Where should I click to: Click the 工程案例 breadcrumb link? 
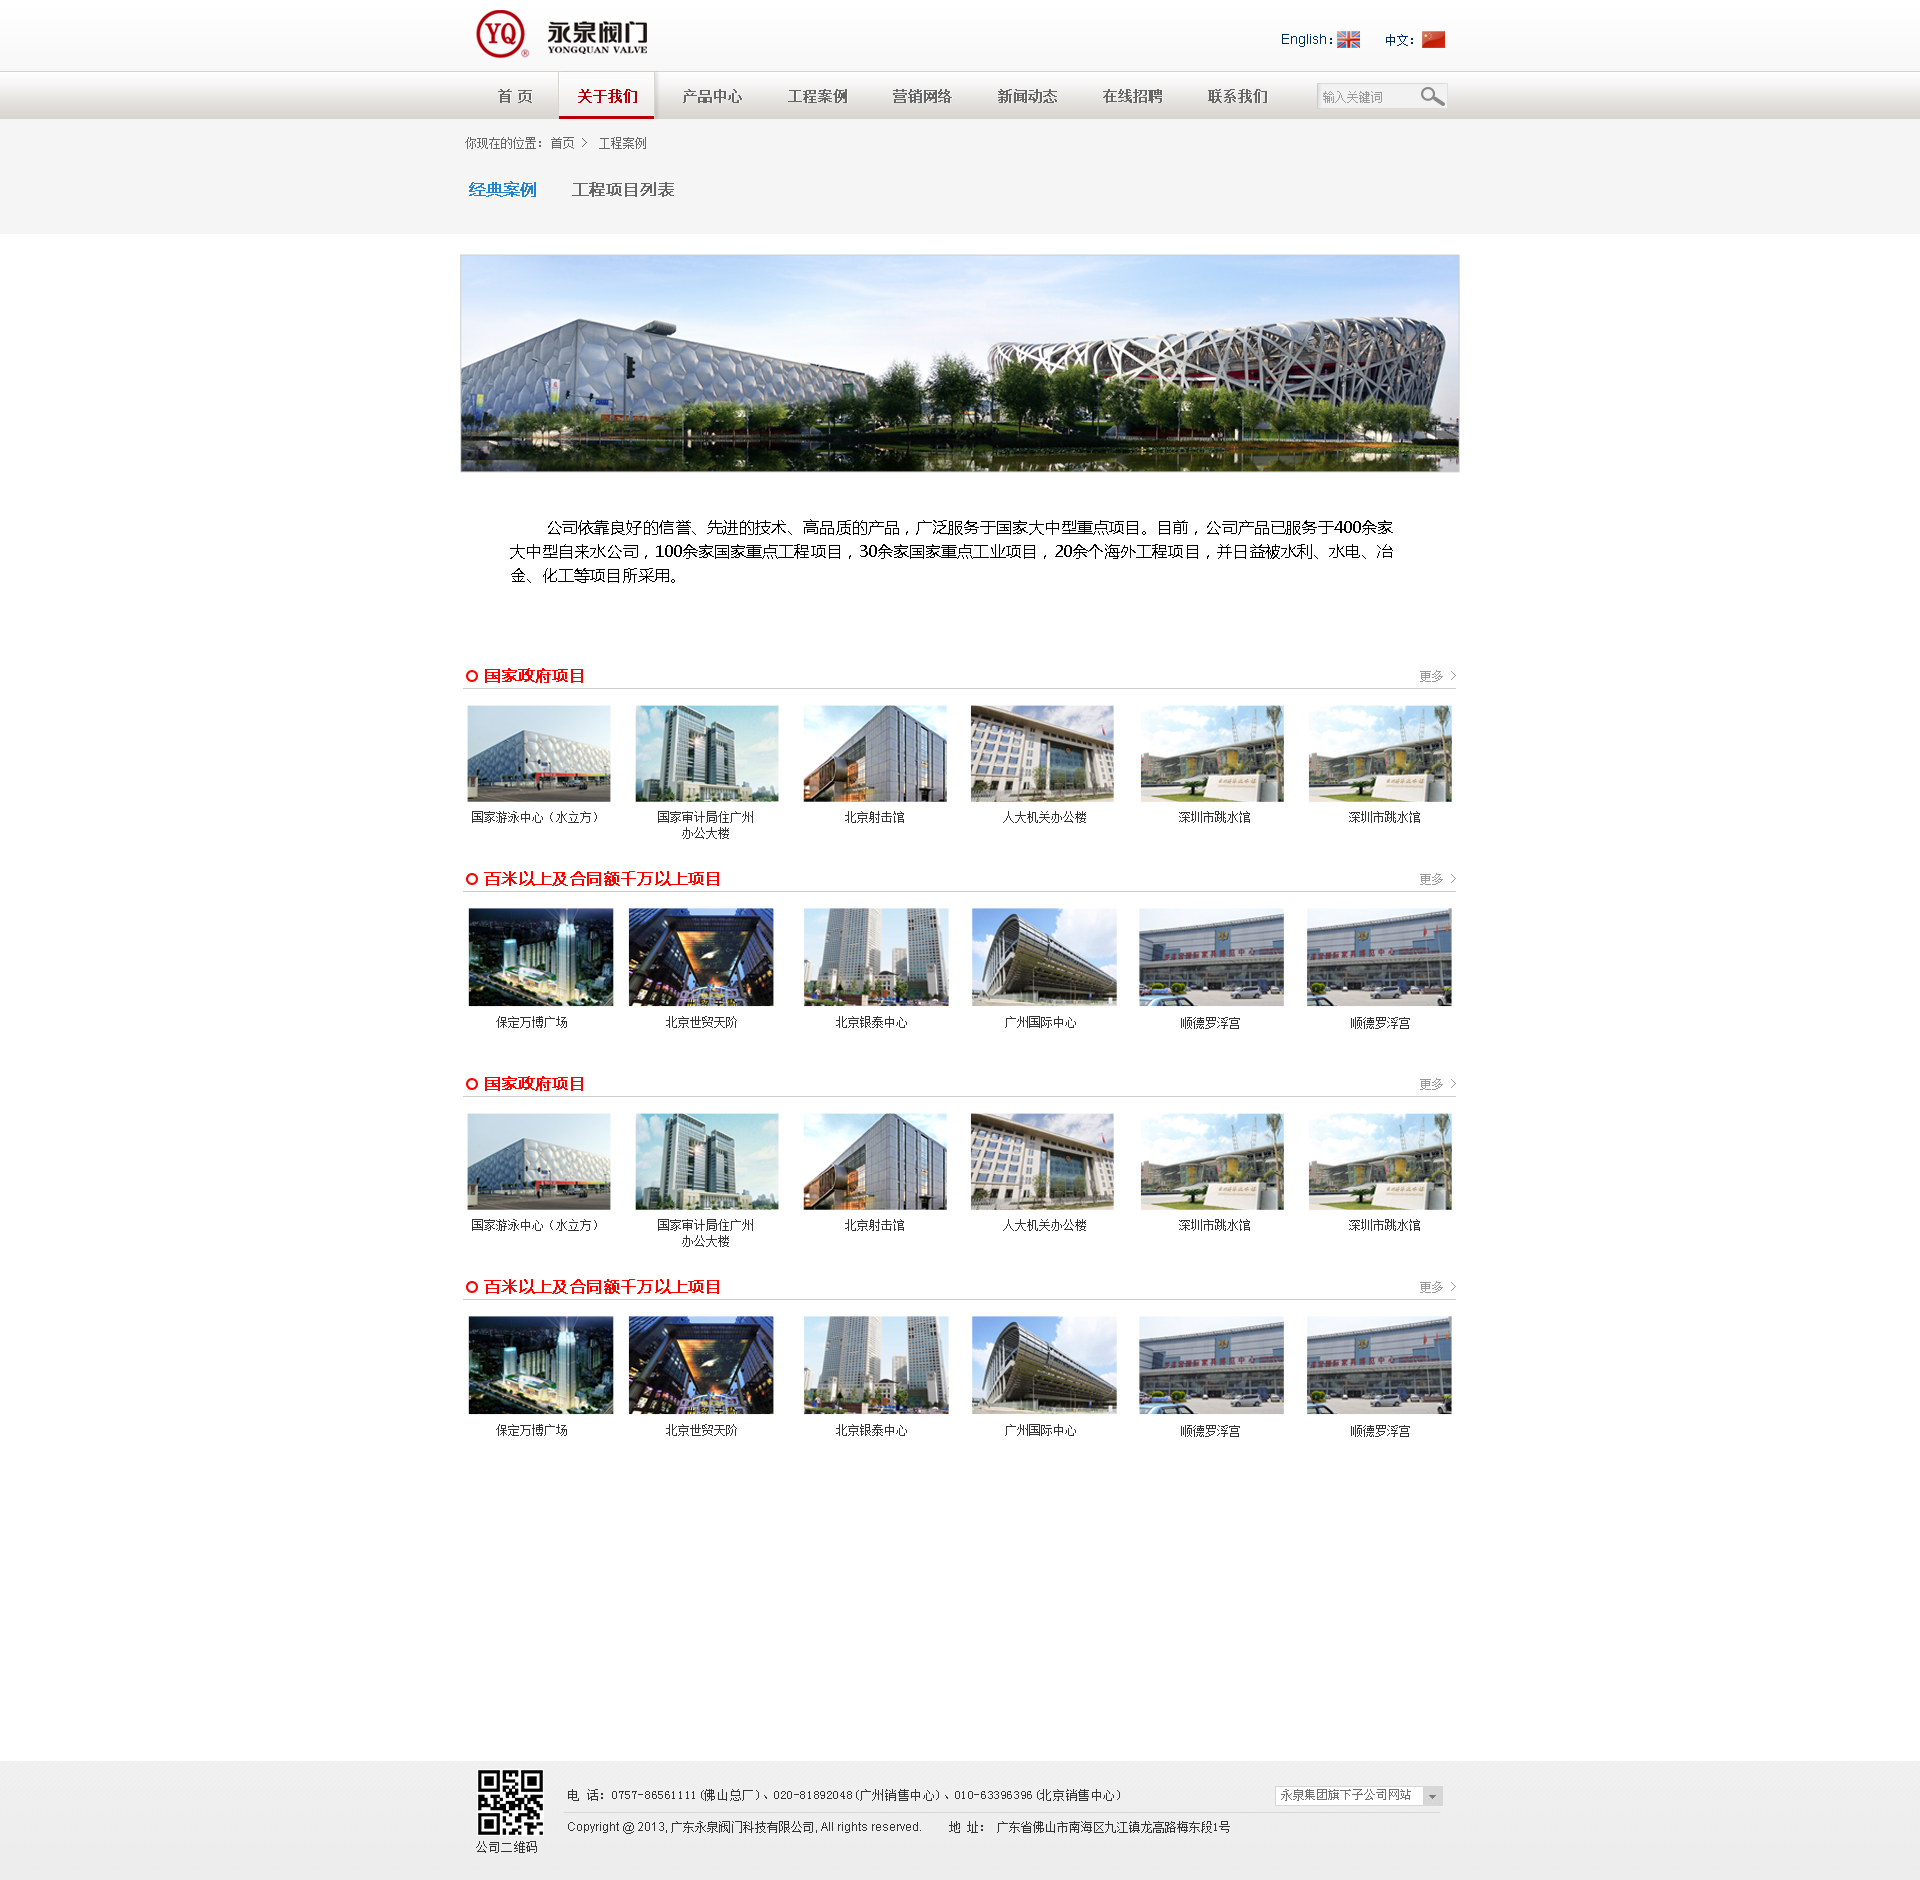click(622, 144)
